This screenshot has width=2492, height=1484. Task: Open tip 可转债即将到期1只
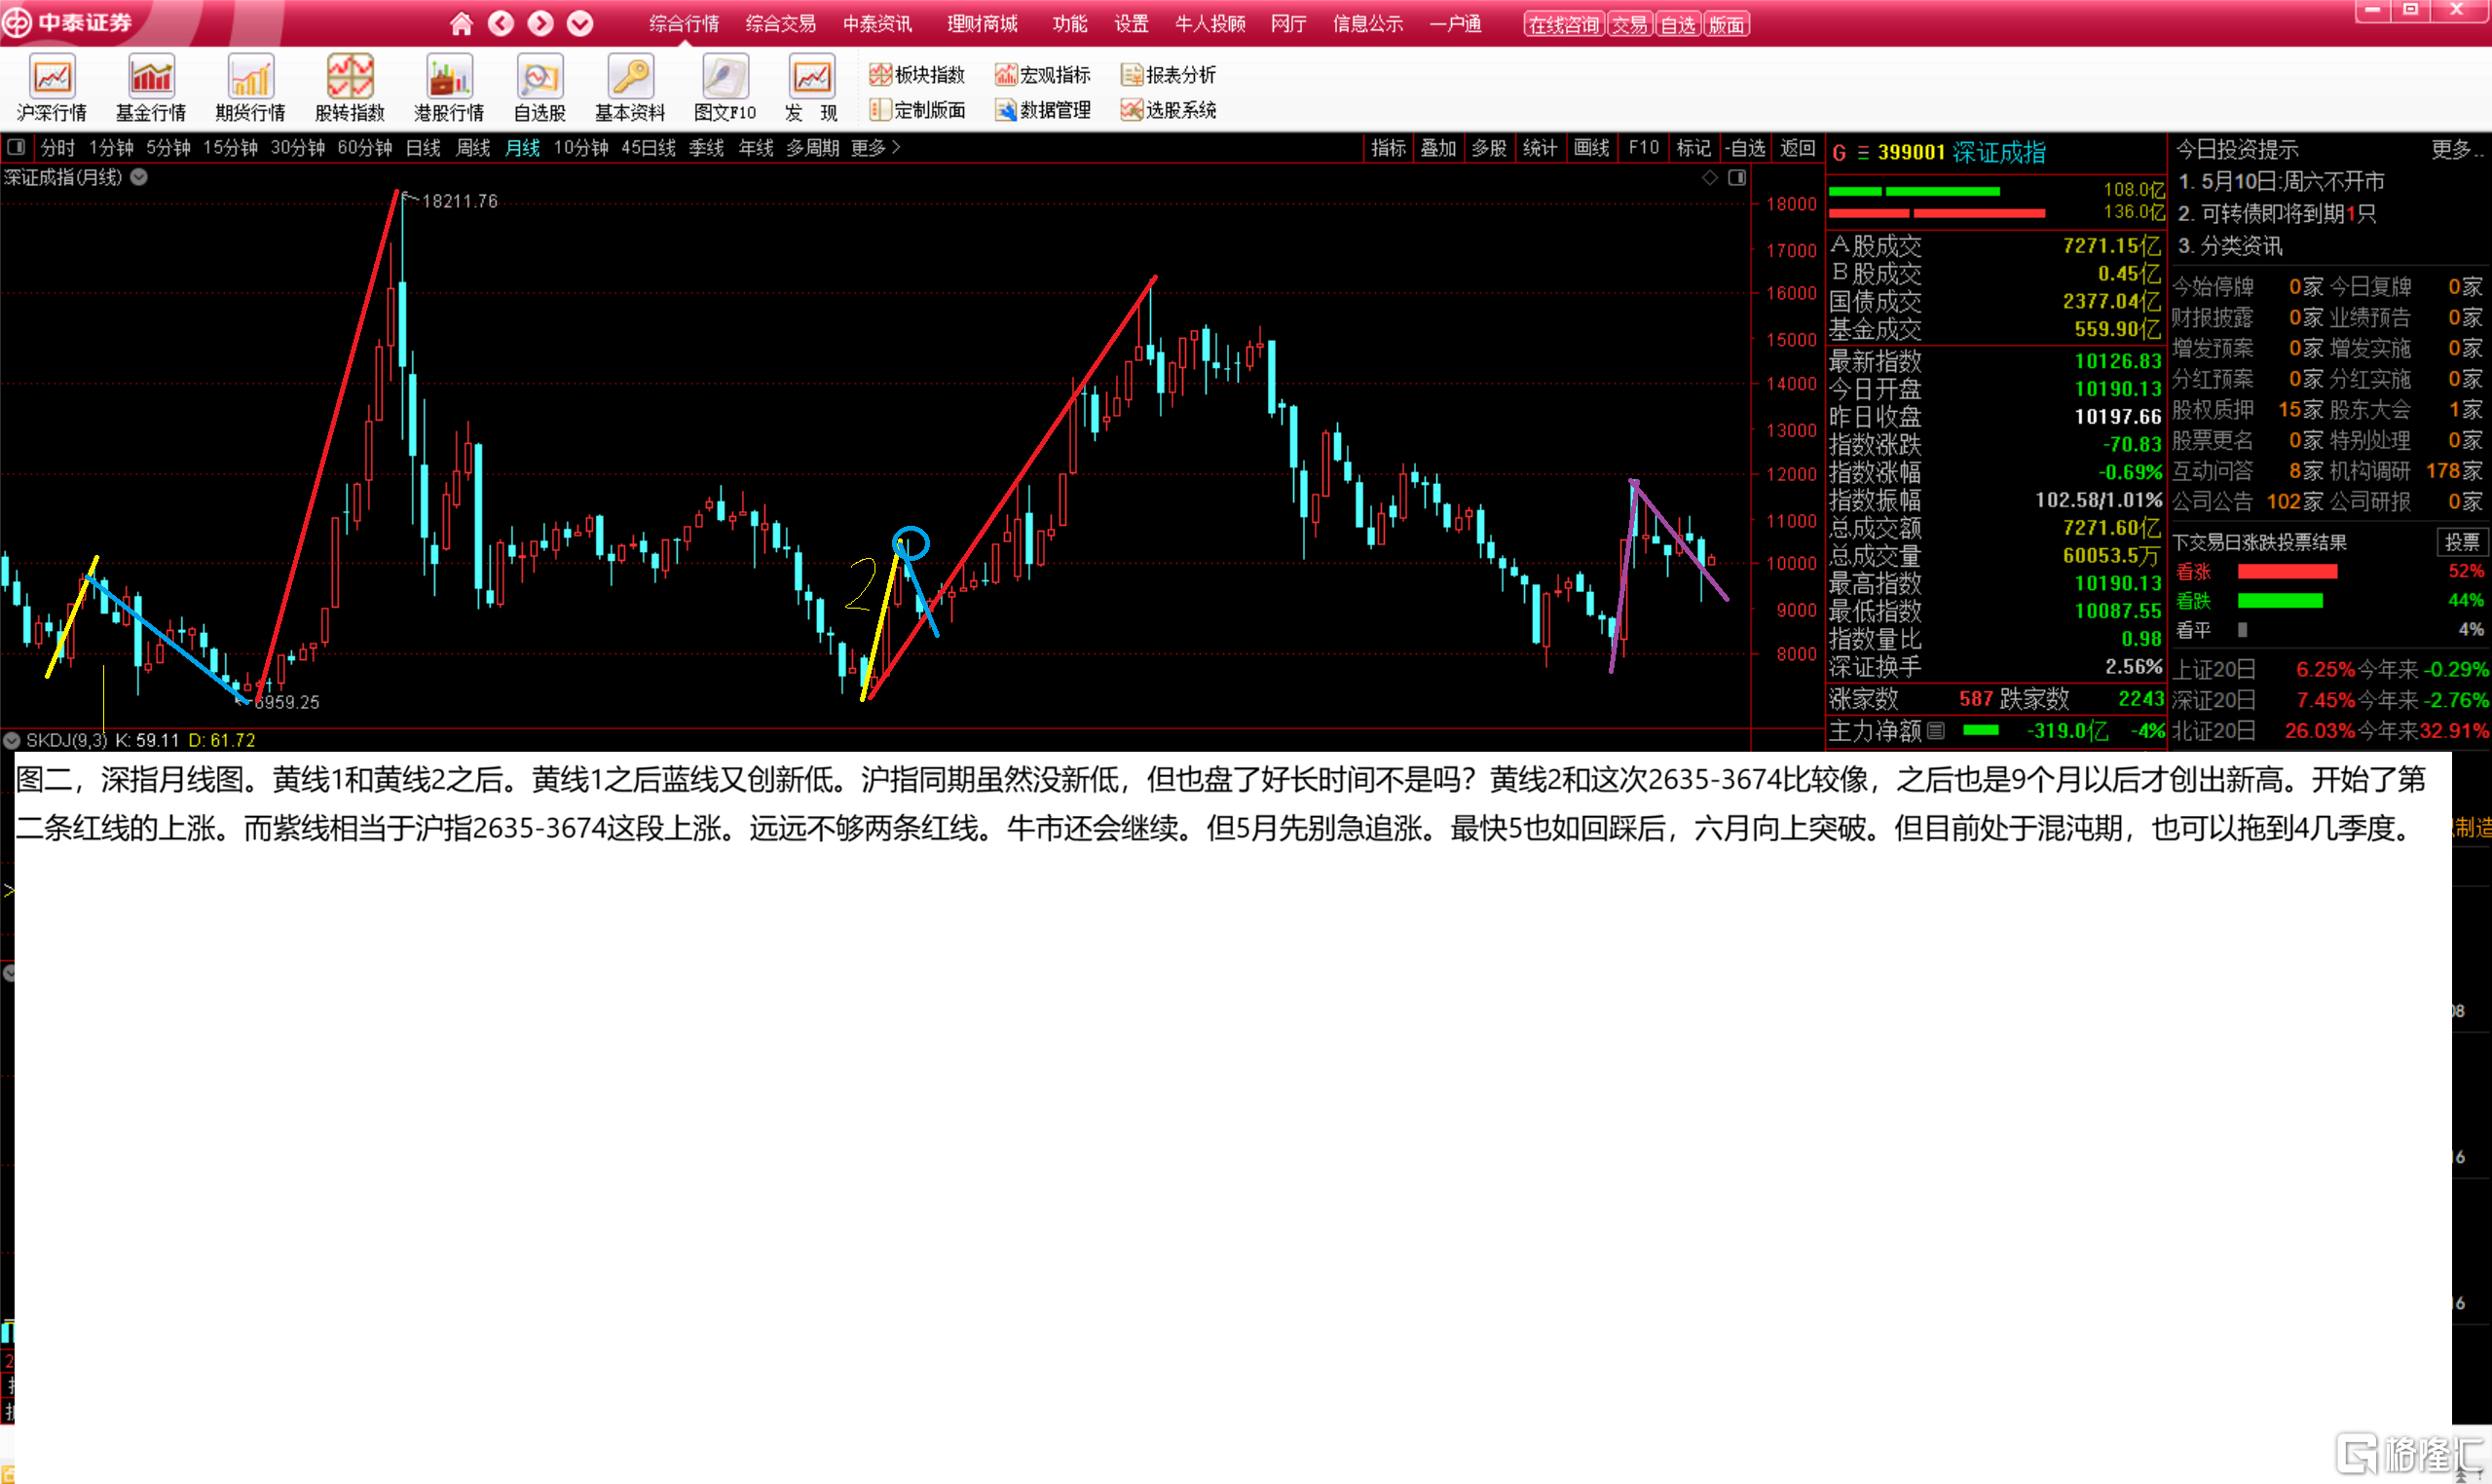pyautogui.click(x=2276, y=214)
